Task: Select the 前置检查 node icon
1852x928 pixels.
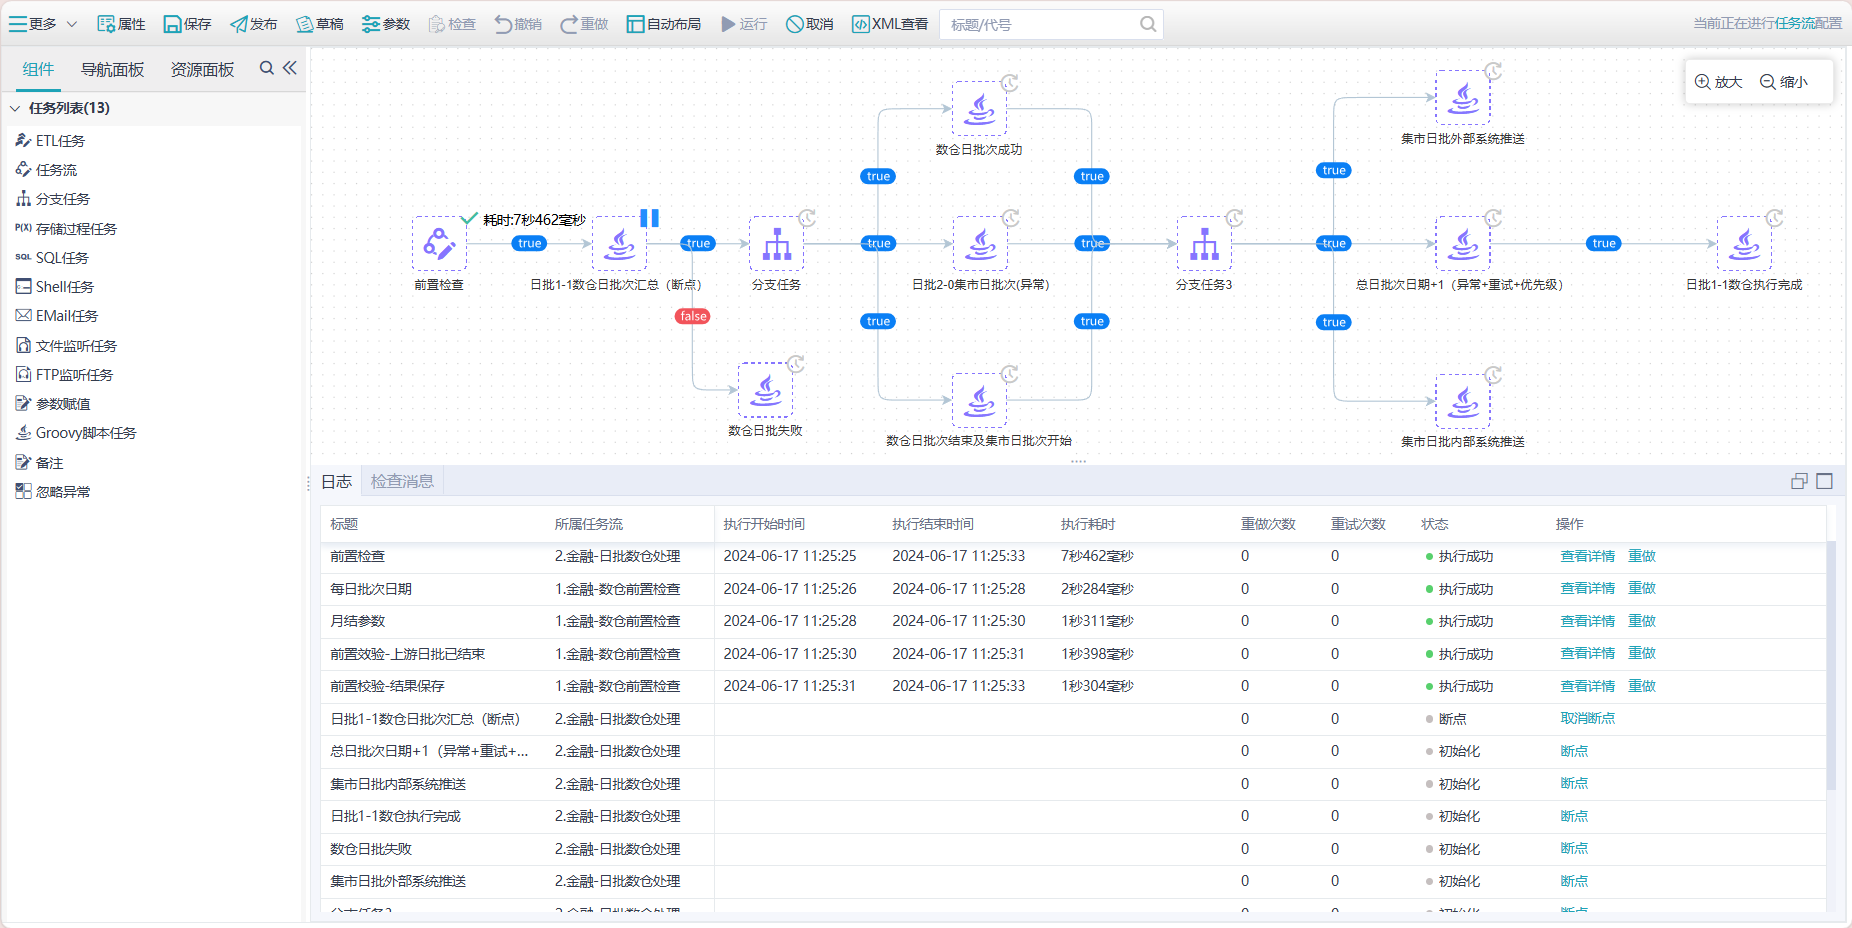Action: click(x=439, y=243)
